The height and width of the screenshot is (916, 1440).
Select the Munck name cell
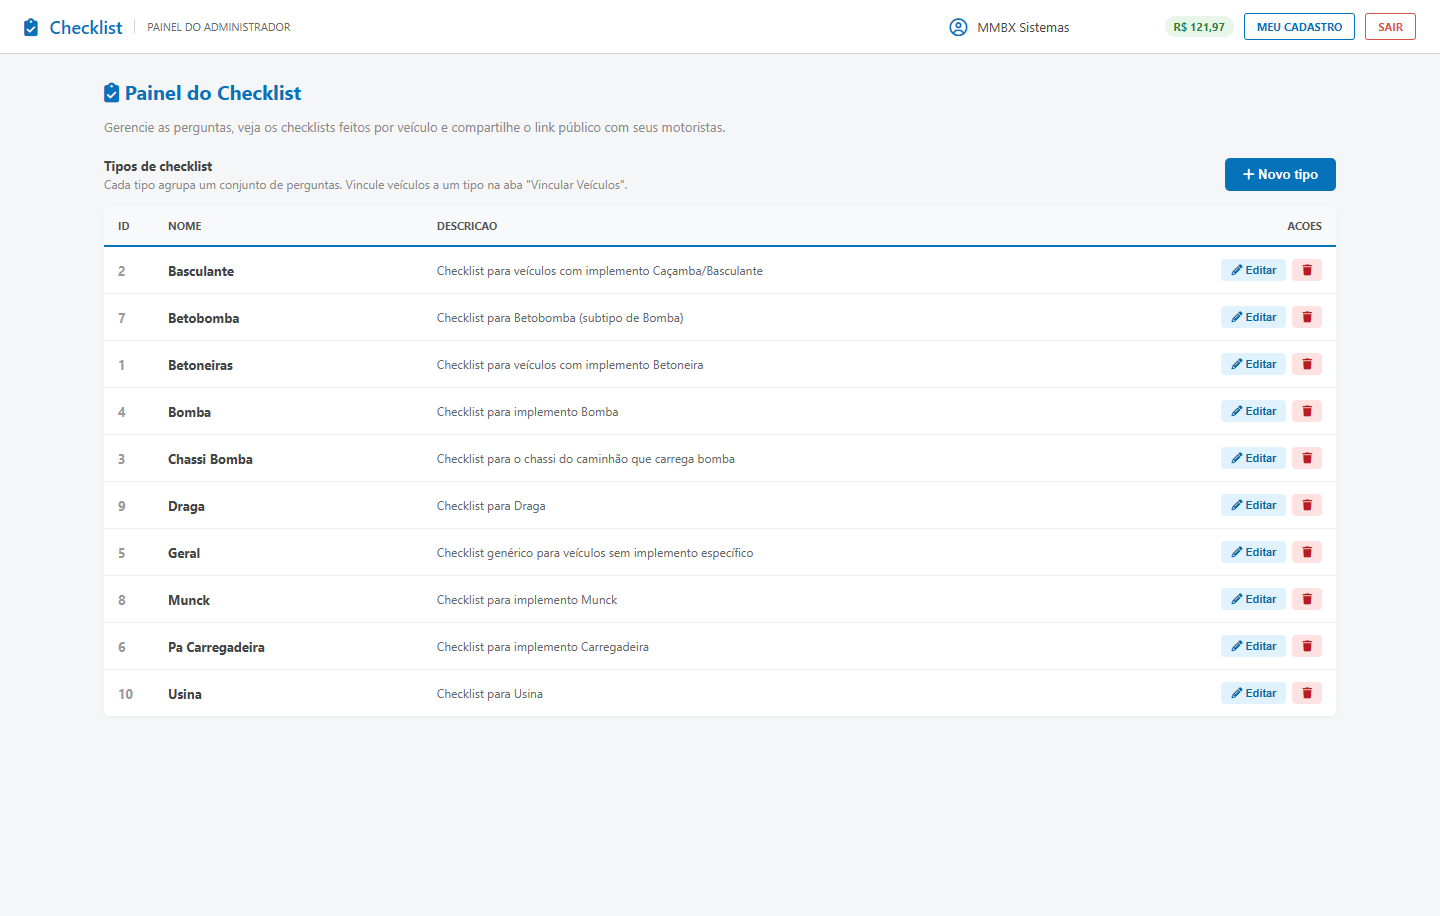(189, 600)
